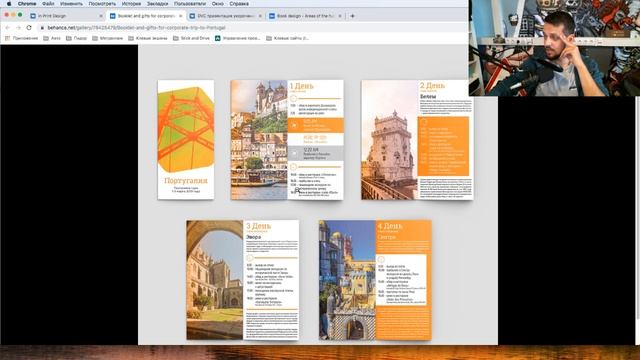This screenshot has width=640, height=360.
Task: Open the Авто bookmark folder
Action: pyautogui.click(x=52, y=38)
